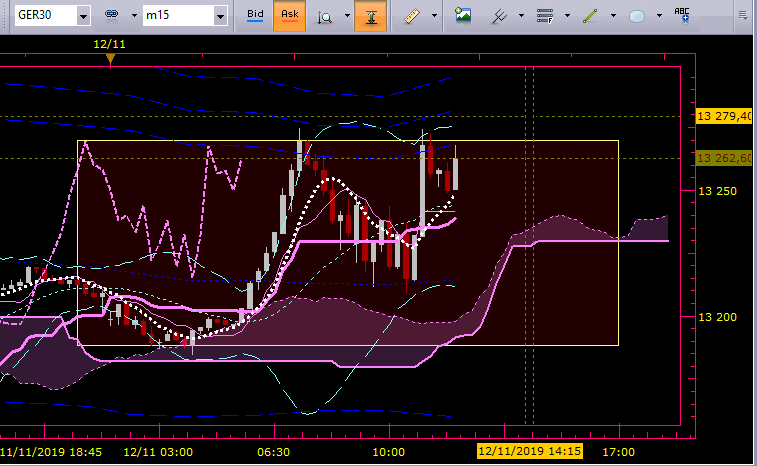The width and height of the screenshot is (757, 466).
Task: Open the Fibonacci levels tool
Action: (545, 16)
